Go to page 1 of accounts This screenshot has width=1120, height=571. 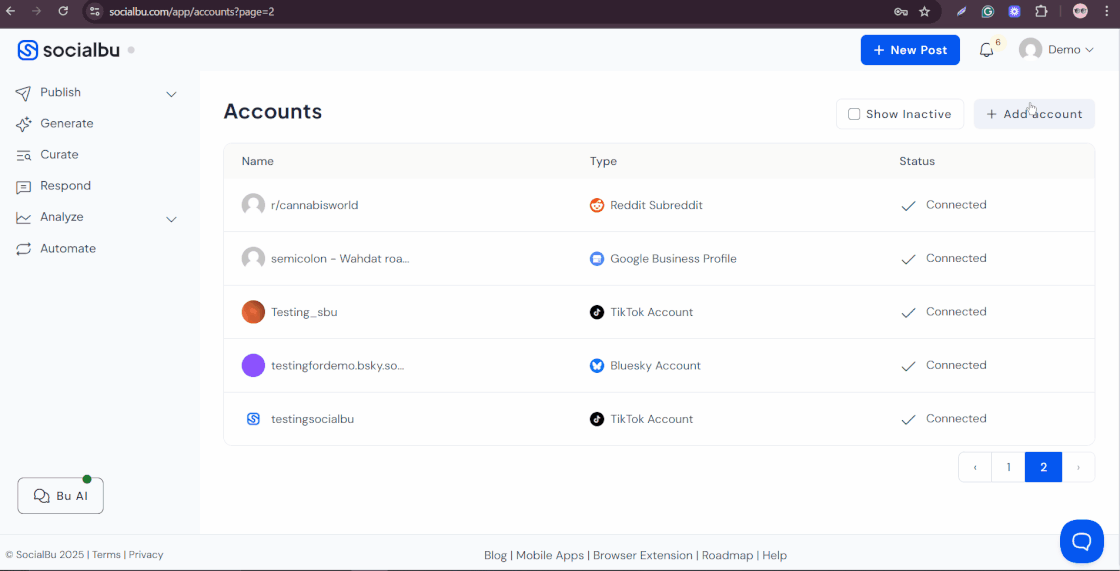(x=1008, y=467)
